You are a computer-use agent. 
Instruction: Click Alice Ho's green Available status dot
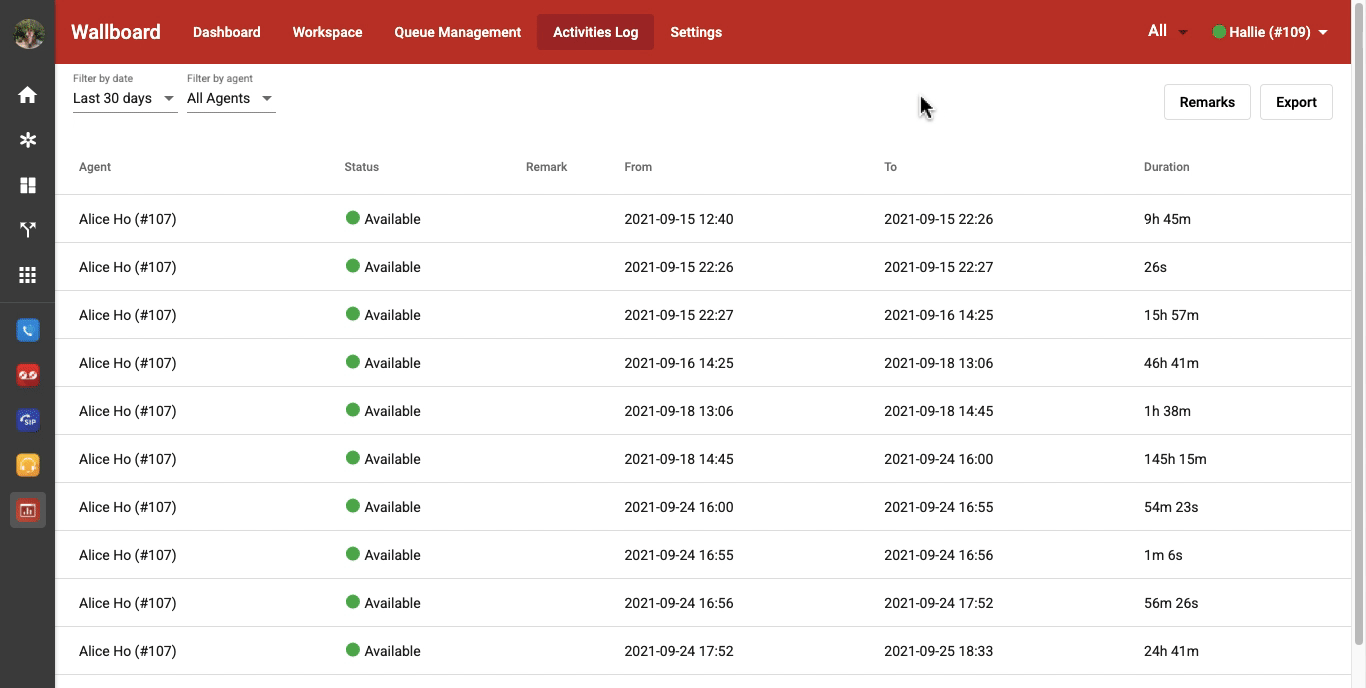352,218
